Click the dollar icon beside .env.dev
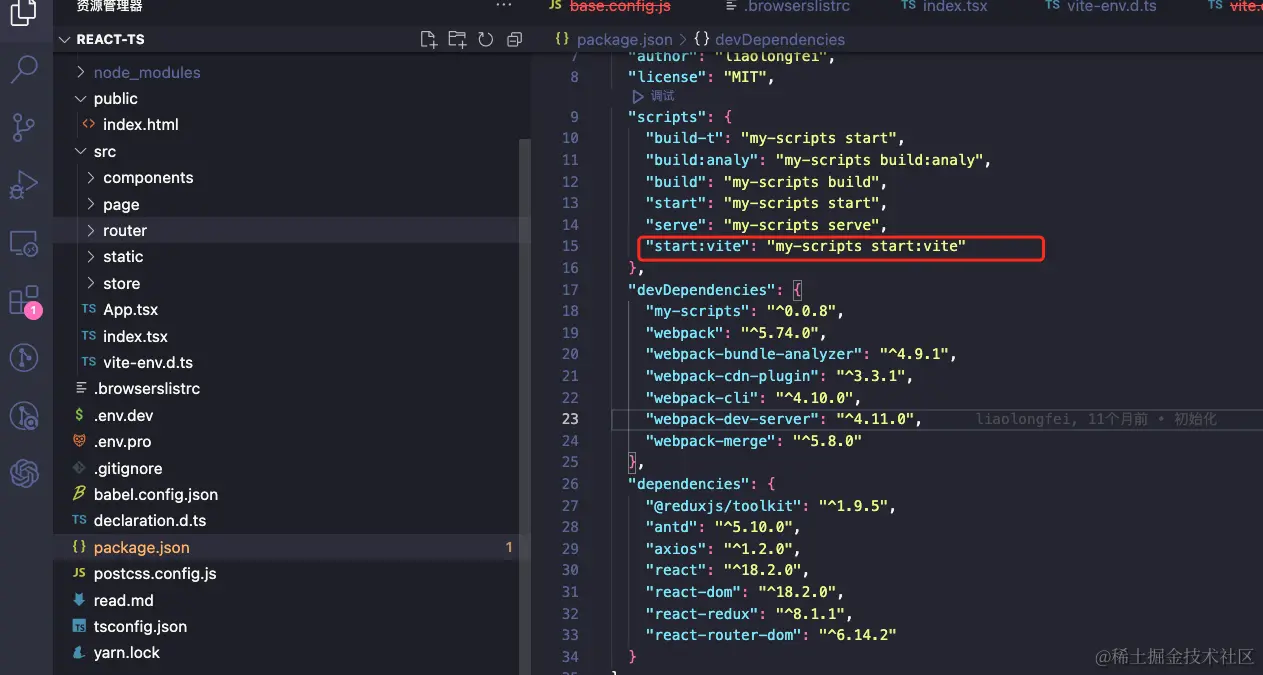This screenshot has height=675, width=1263. pyautogui.click(x=79, y=415)
